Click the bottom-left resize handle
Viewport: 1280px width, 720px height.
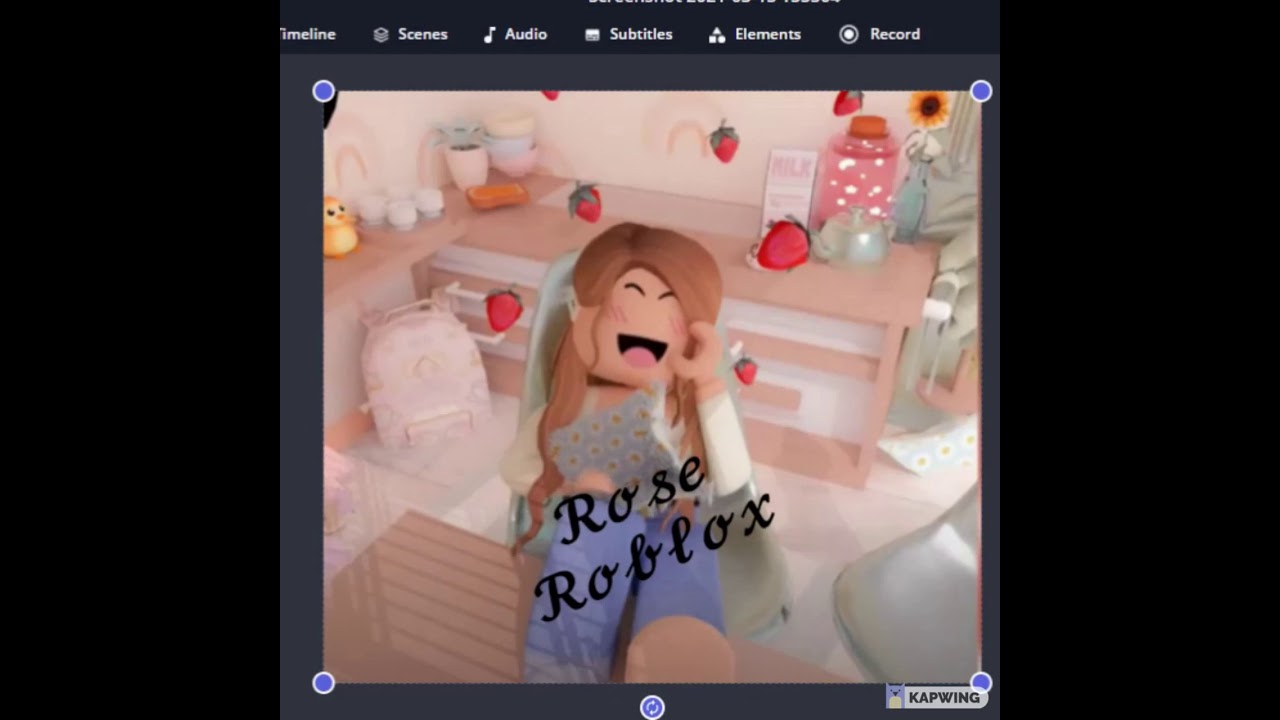[x=323, y=683]
